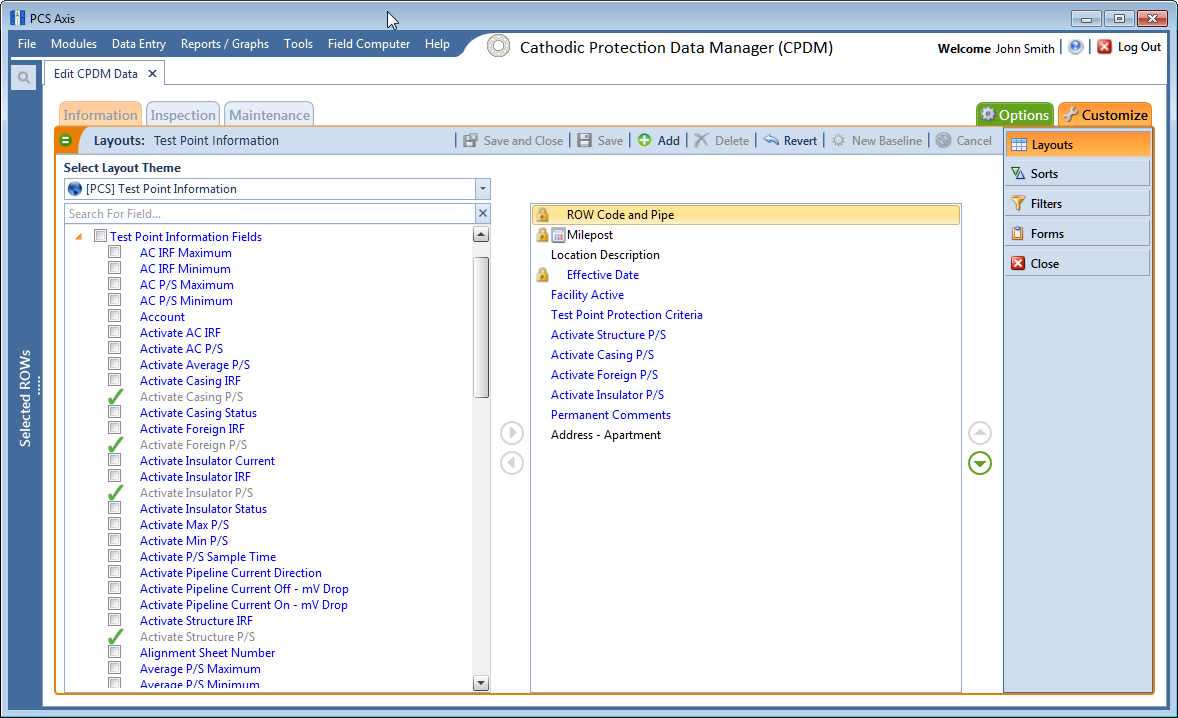Select Activate Pipeline Current Direction field
The height and width of the screenshot is (718, 1178).
point(231,572)
